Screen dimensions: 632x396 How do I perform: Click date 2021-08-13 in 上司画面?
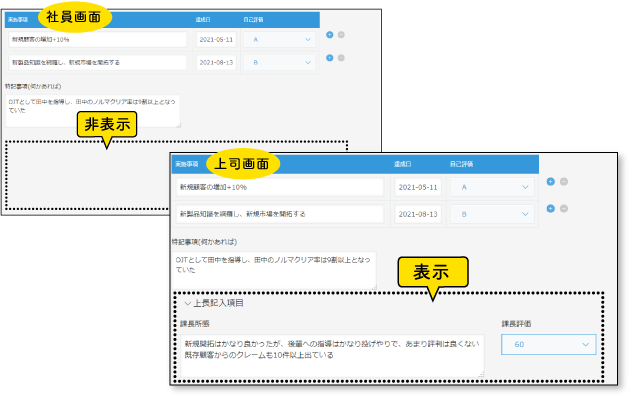point(418,214)
